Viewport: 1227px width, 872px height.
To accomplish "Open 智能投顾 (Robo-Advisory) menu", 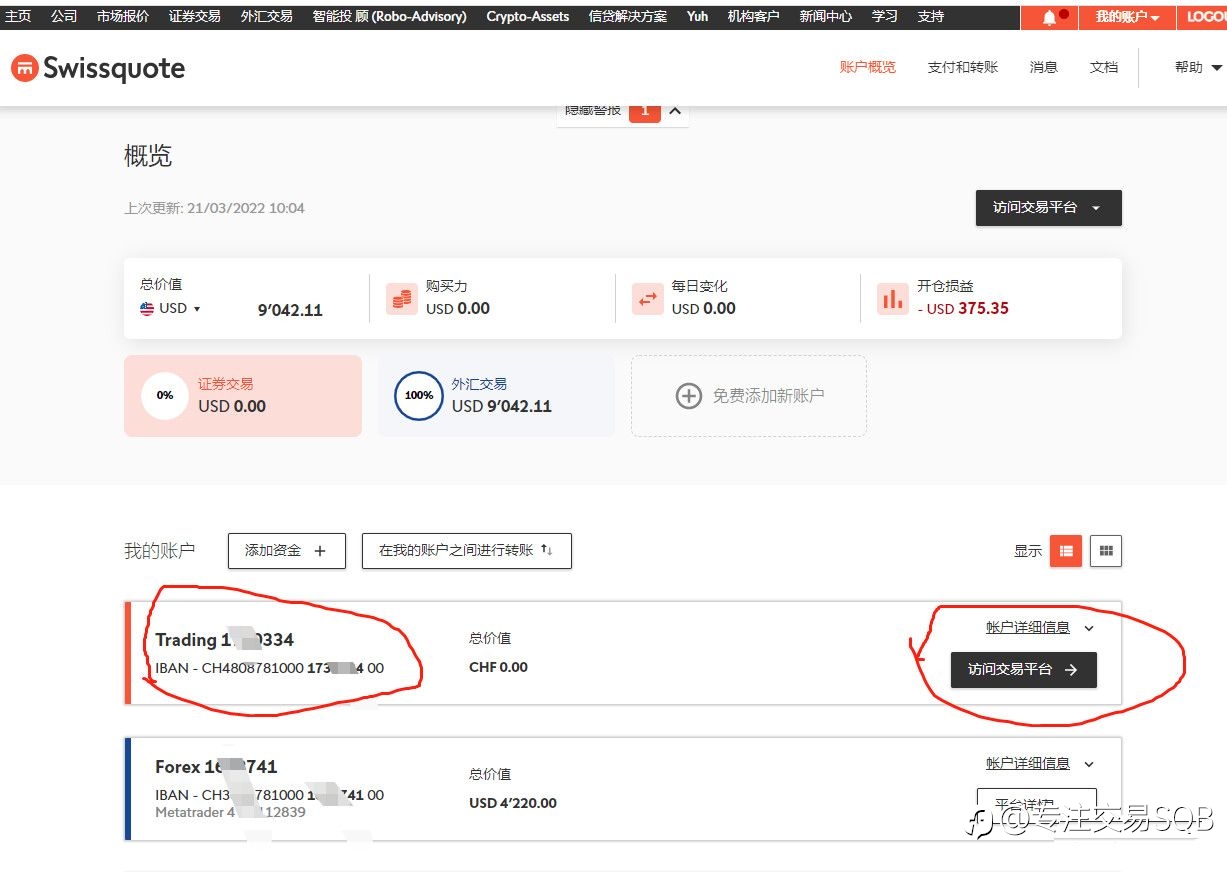I will pyautogui.click(x=389, y=16).
